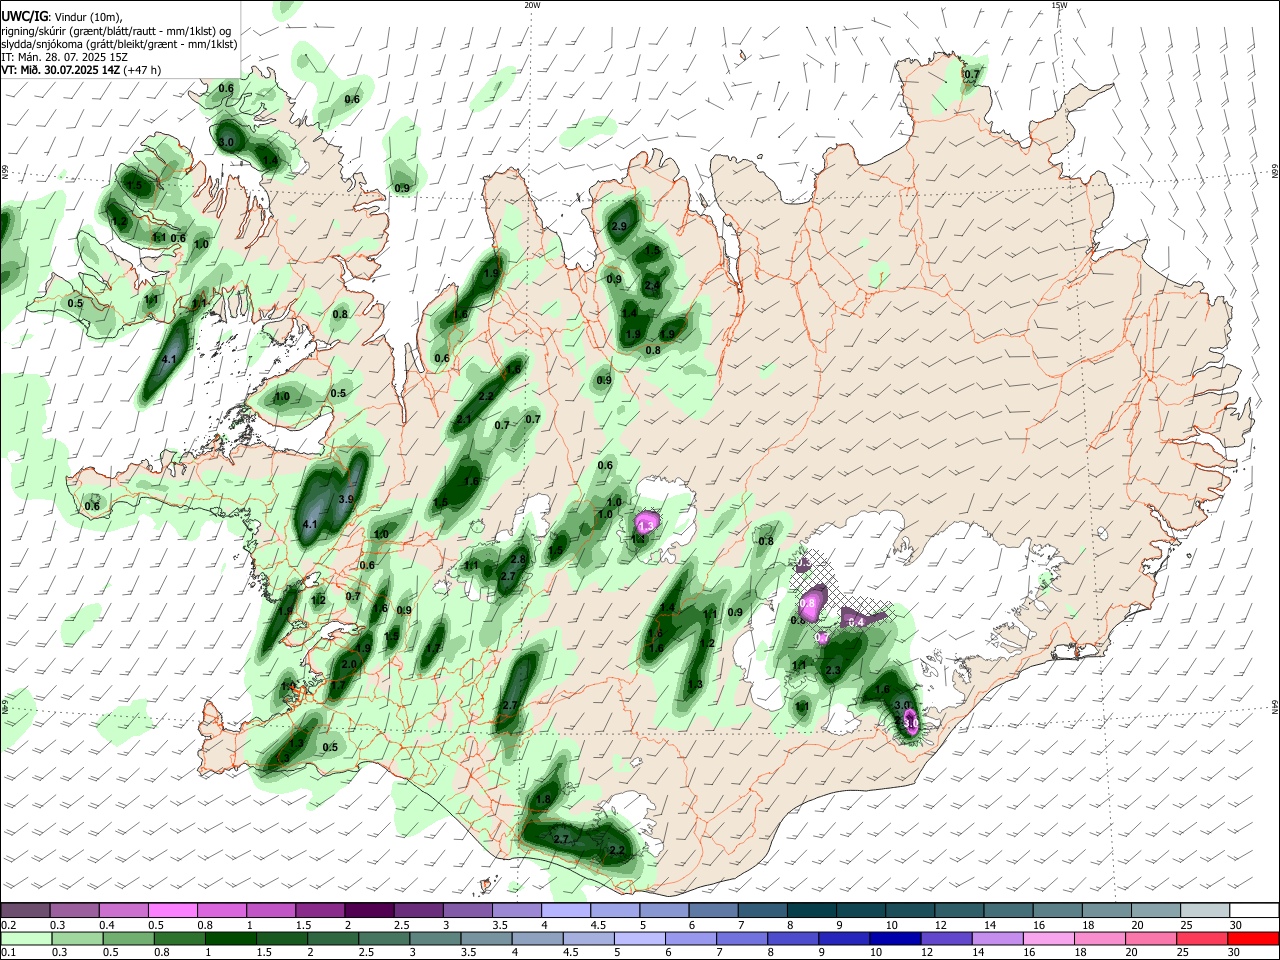
Task: Pick the dark green 1–1.5 swatch in lower legend
Action: click(x=229, y=938)
